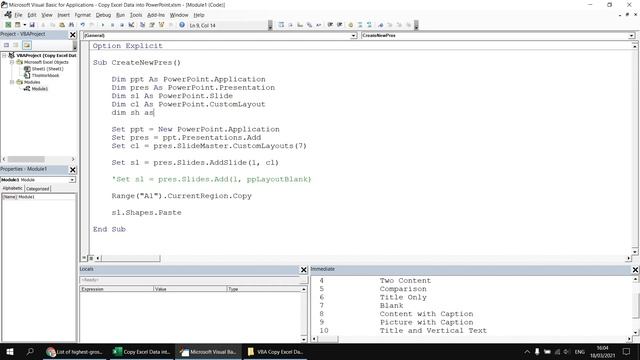Click the Paste icon in the toolbar
Image resolution: width=640 pixels, height=360 pixels.
point(62,25)
